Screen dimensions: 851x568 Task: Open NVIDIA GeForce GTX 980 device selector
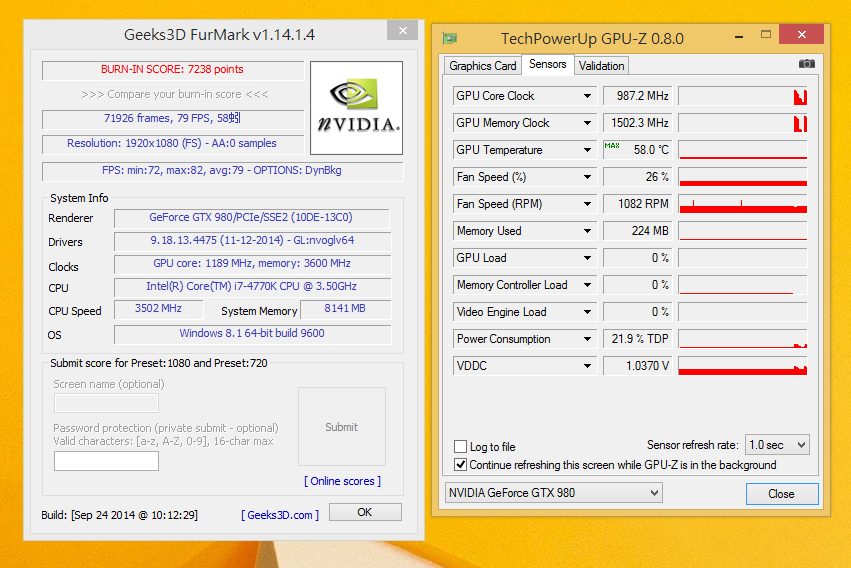click(x=554, y=493)
